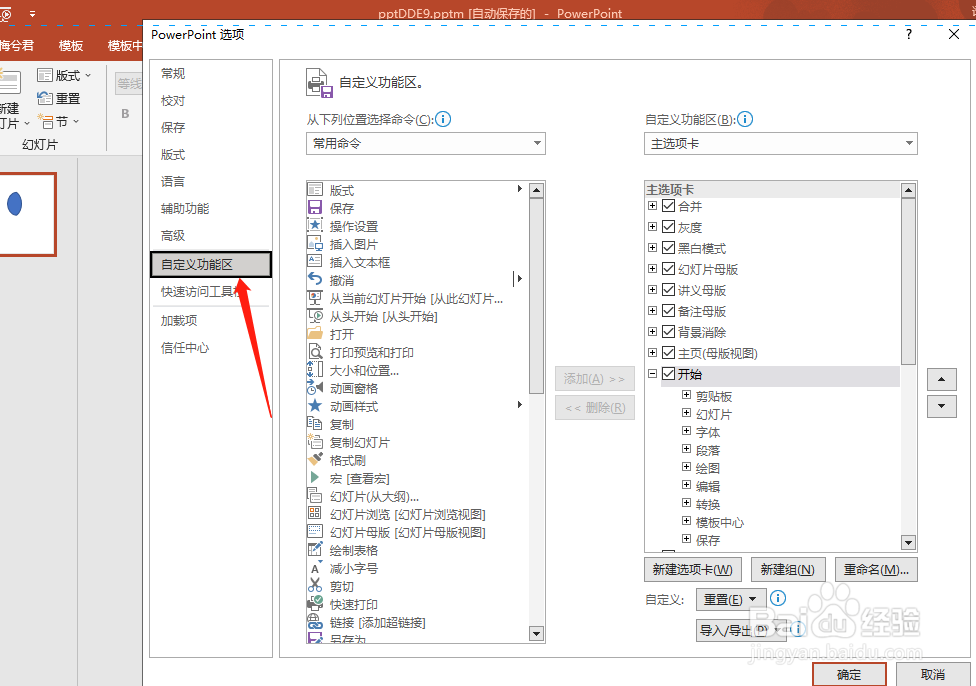
Task: Click the 新建选项卡(W) button
Action: pos(692,570)
